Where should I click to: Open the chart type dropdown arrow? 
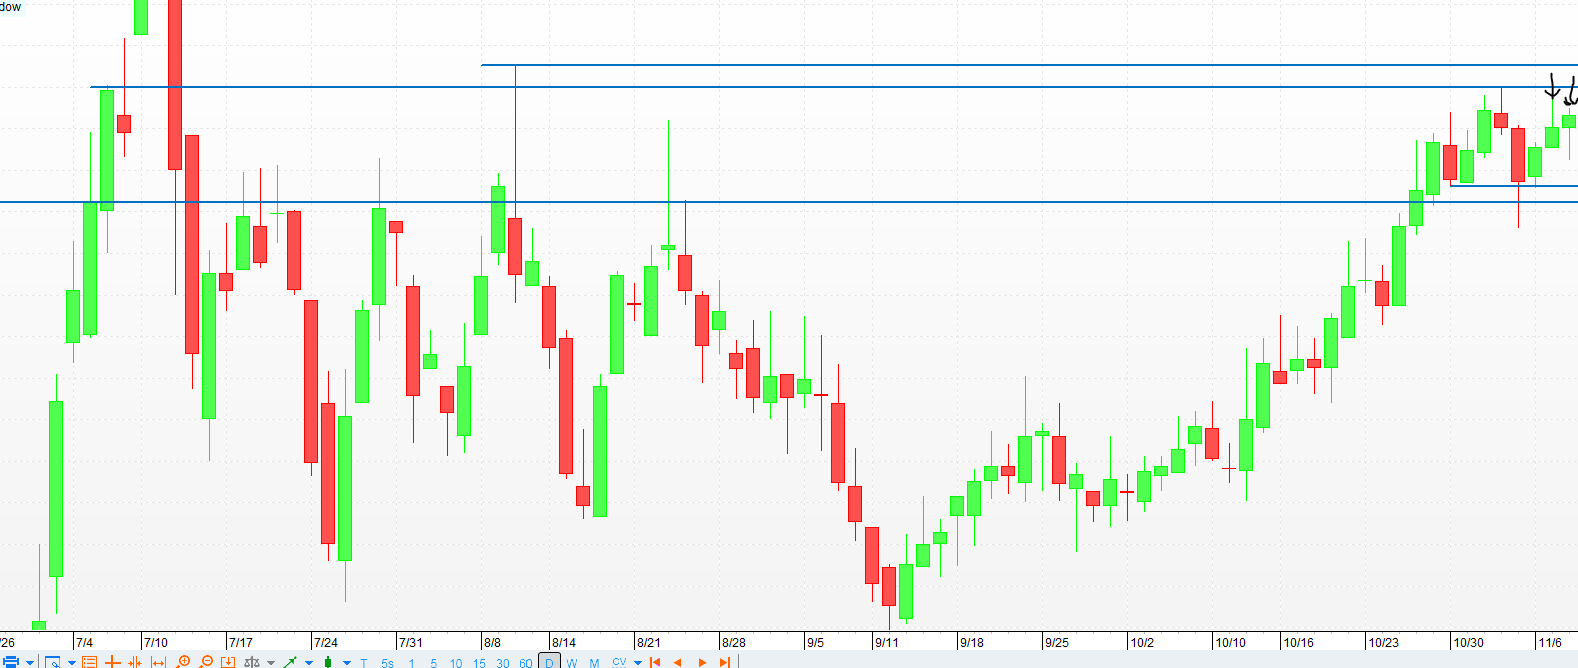(347, 662)
